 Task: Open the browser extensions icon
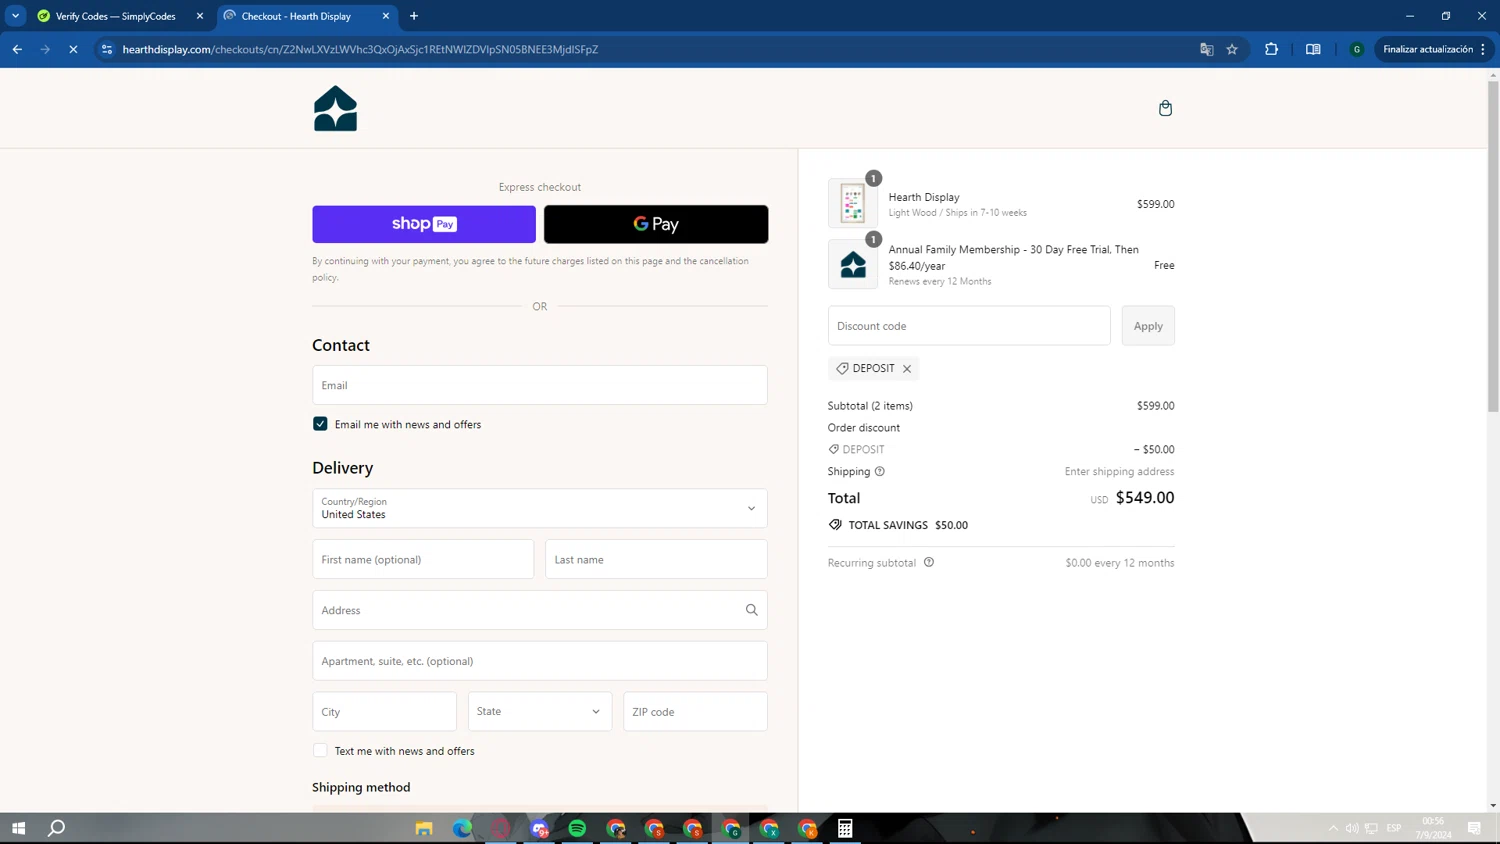(x=1271, y=49)
